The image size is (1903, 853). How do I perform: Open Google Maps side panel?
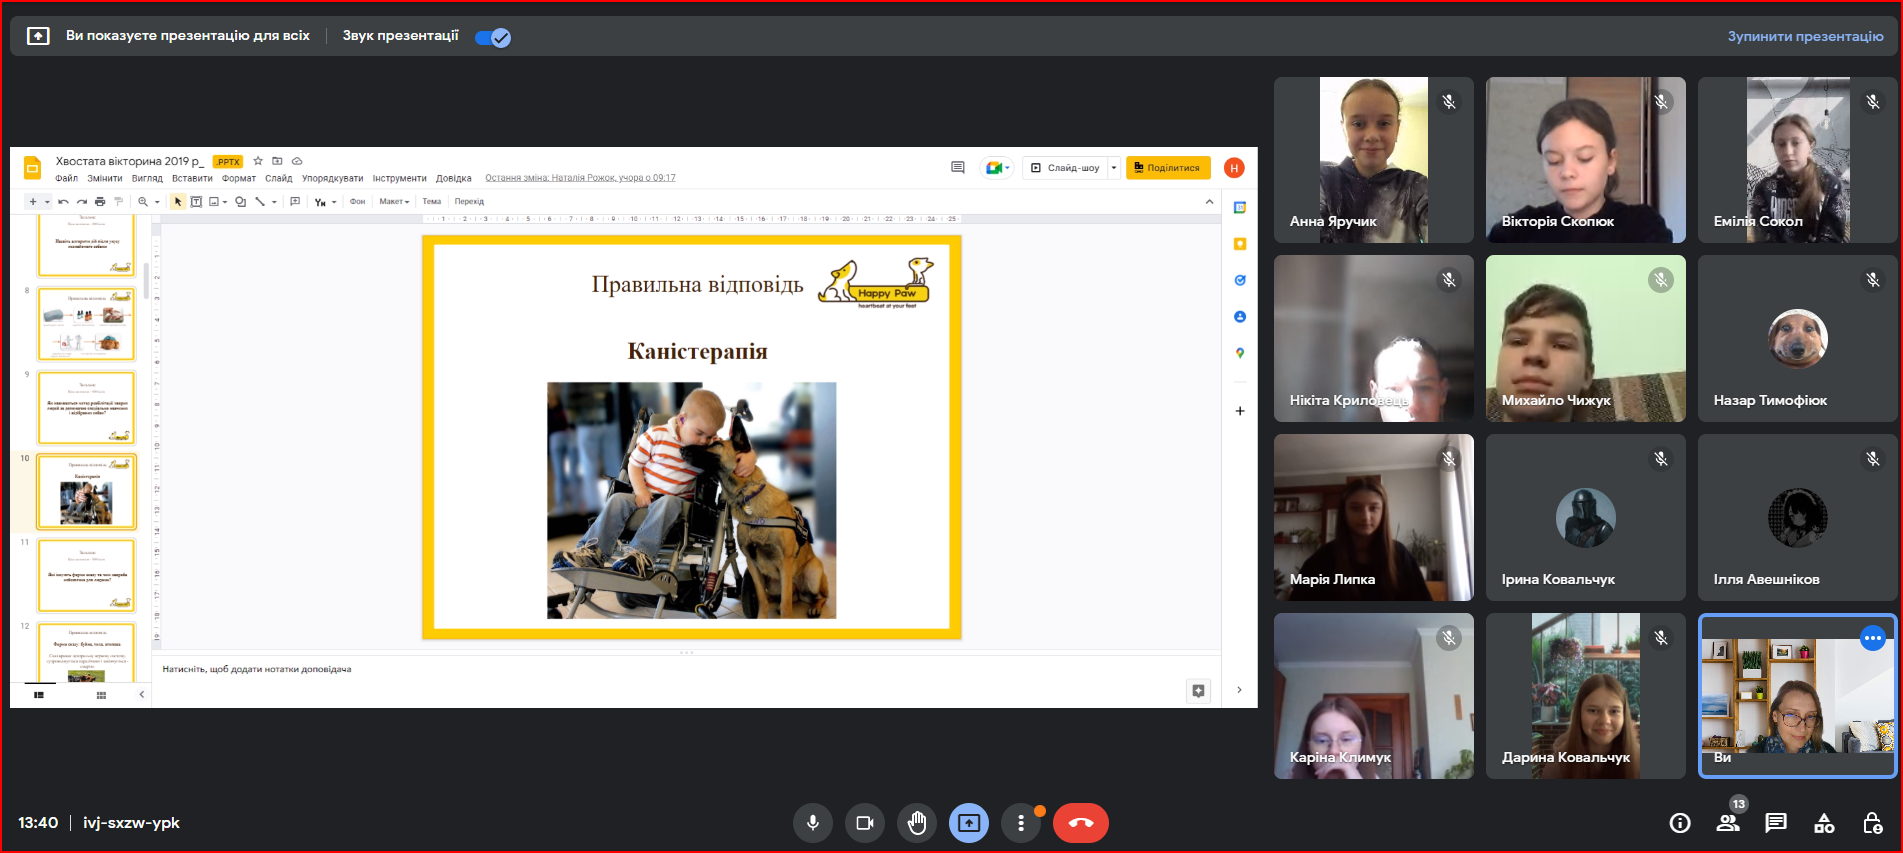click(x=1240, y=353)
